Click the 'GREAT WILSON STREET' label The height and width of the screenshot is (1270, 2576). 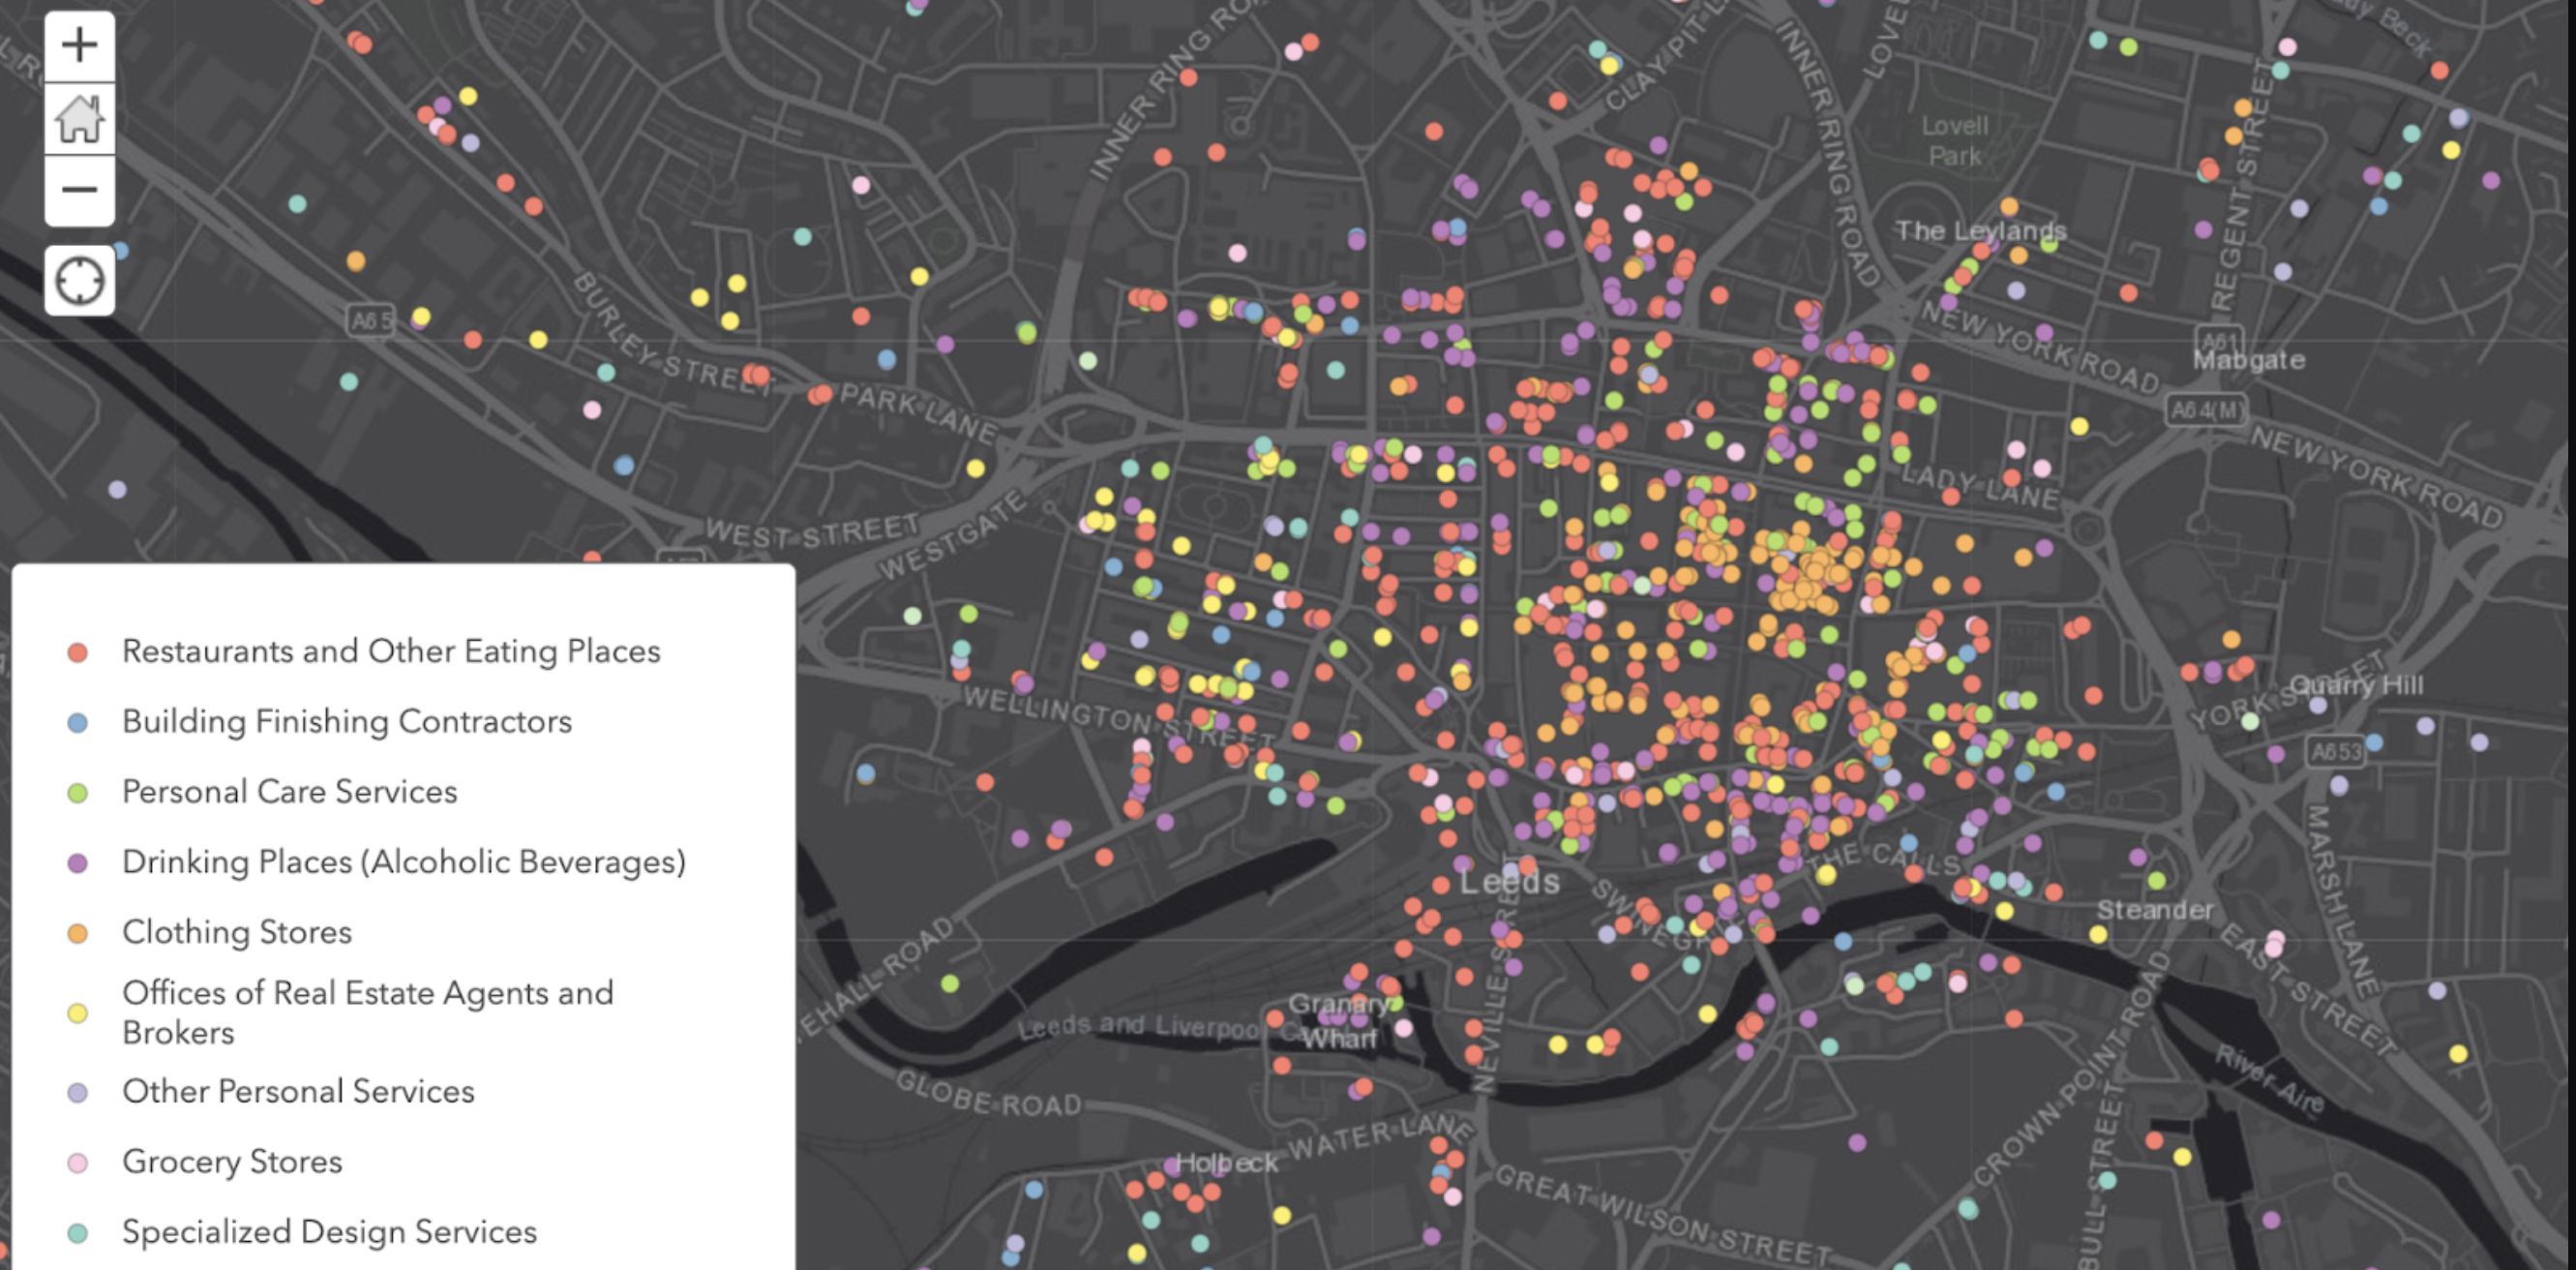click(x=1662, y=1215)
